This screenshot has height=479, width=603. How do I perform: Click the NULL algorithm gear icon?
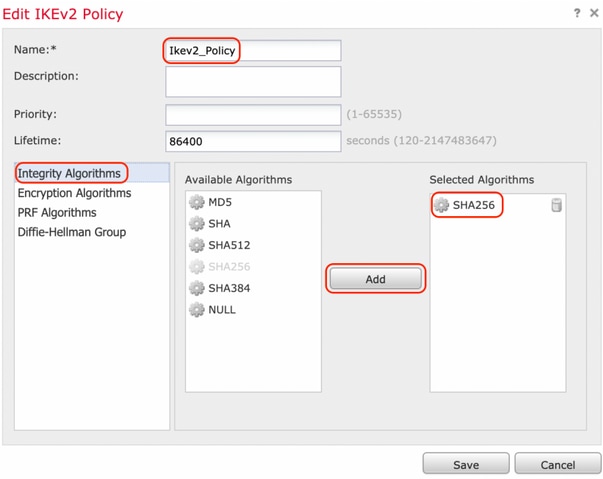(x=197, y=309)
